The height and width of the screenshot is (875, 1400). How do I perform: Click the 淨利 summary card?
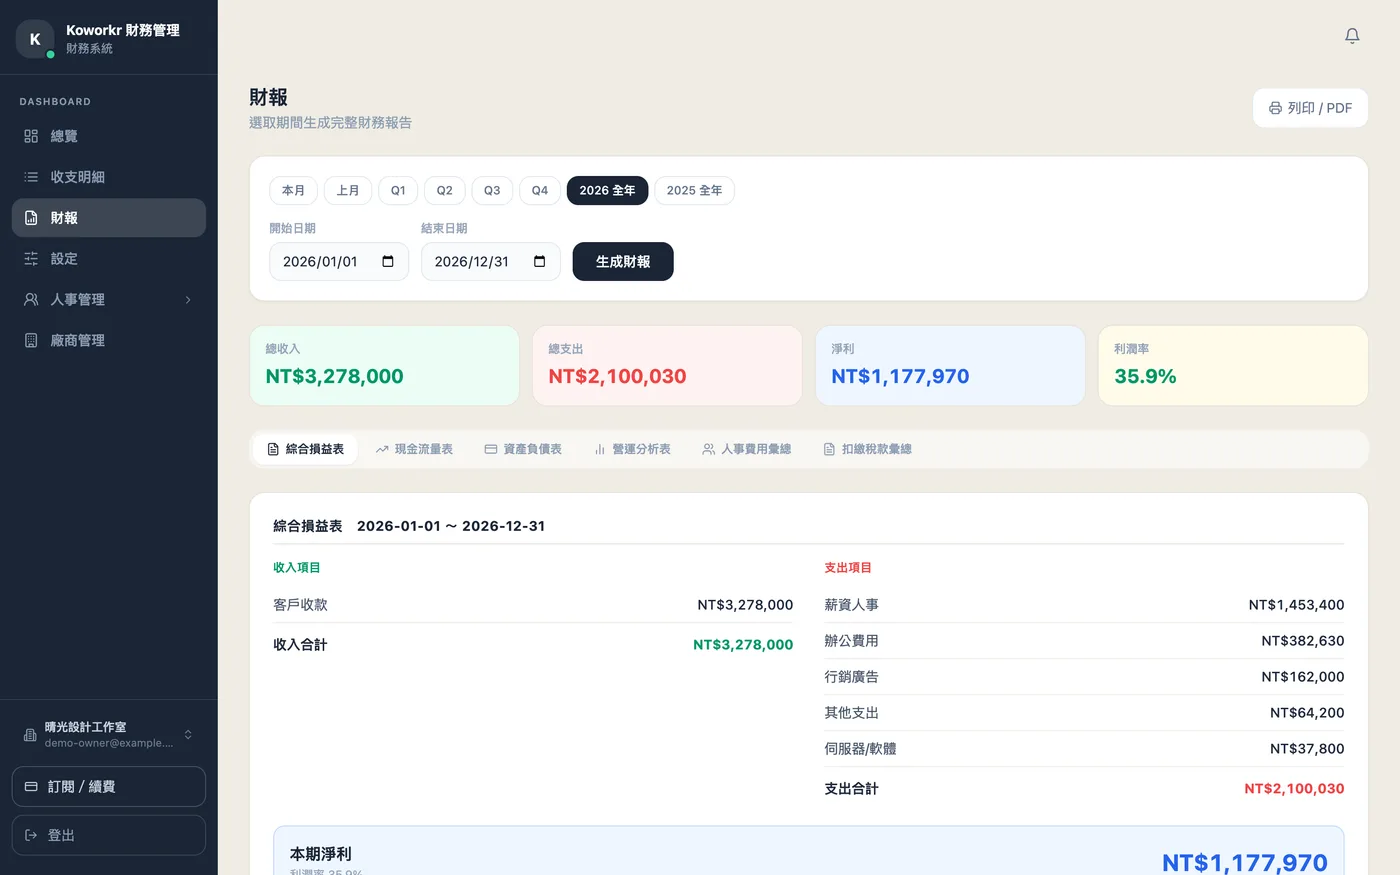click(950, 366)
